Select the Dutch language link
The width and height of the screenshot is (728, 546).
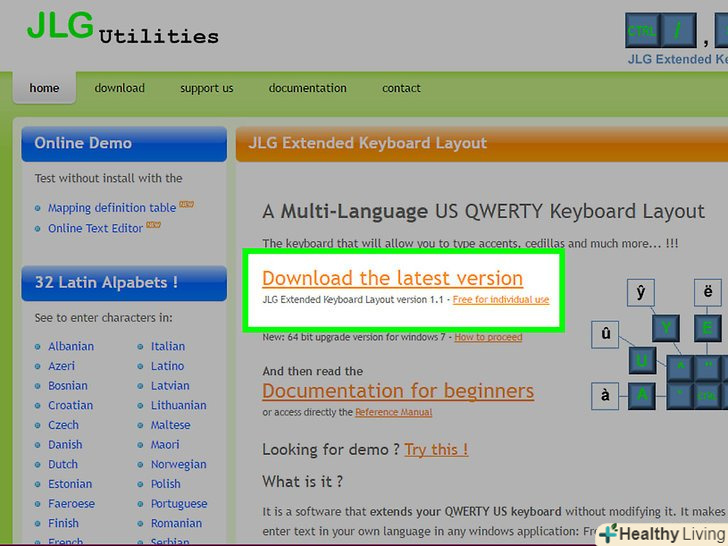pyautogui.click(x=63, y=464)
